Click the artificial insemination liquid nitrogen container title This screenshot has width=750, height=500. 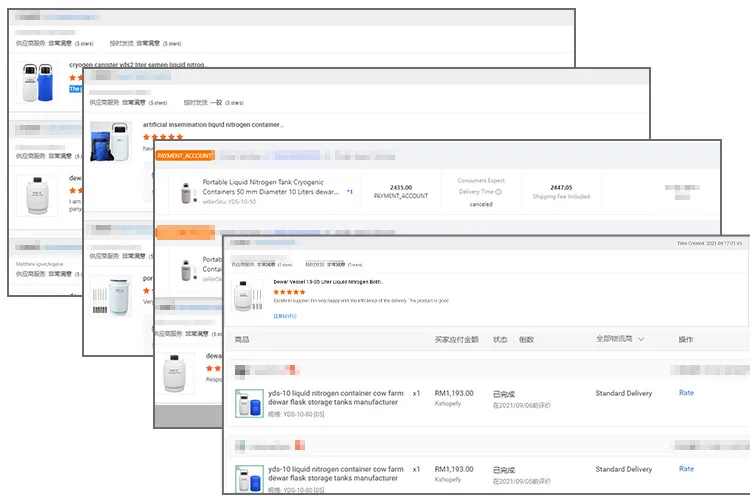point(213,125)
